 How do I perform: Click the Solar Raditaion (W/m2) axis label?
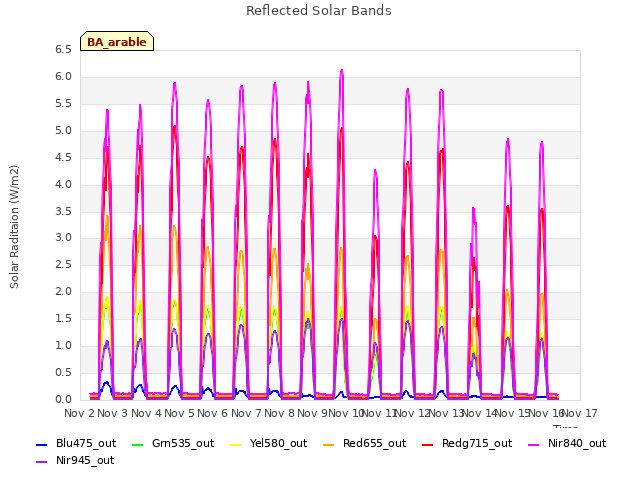pos(14,227)
